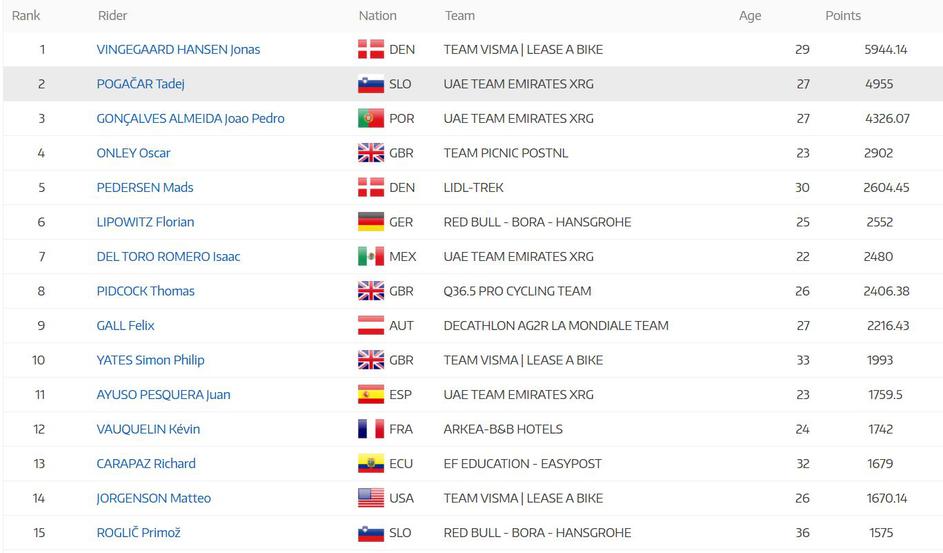Click the Portugal flag icon
The height and width of the screenshot is (553, 943).
tap(371, 119)
